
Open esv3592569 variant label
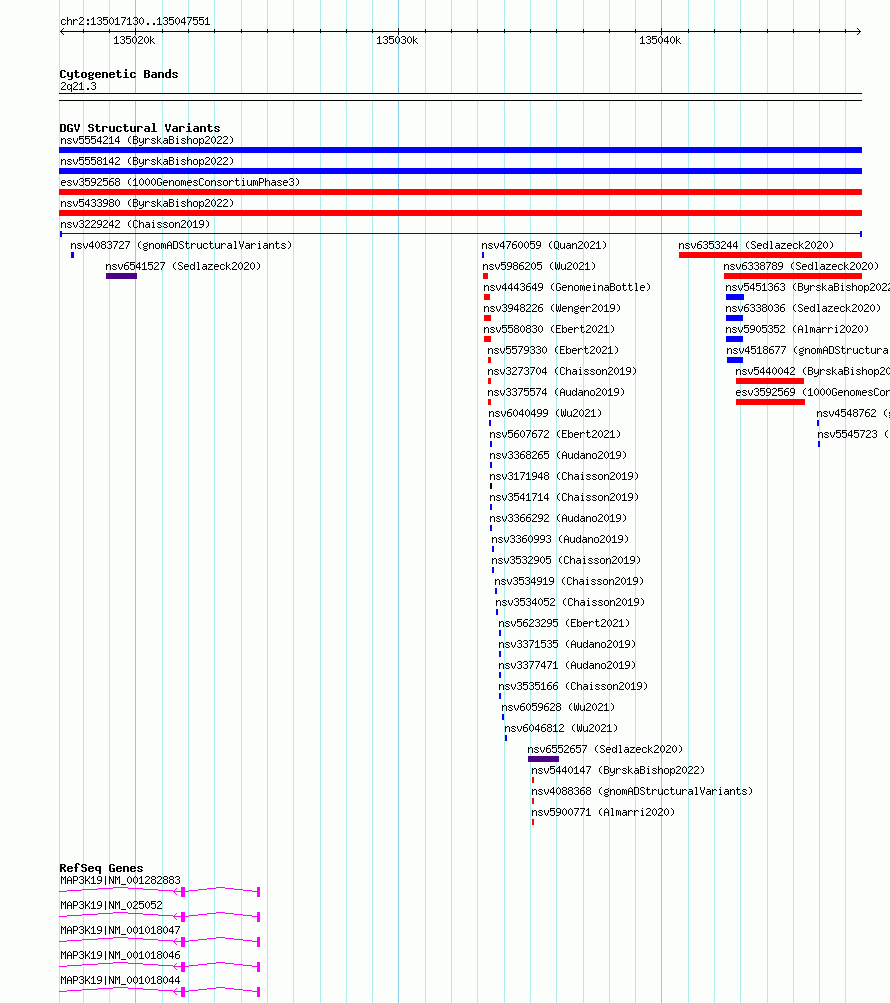pos(813,392)
